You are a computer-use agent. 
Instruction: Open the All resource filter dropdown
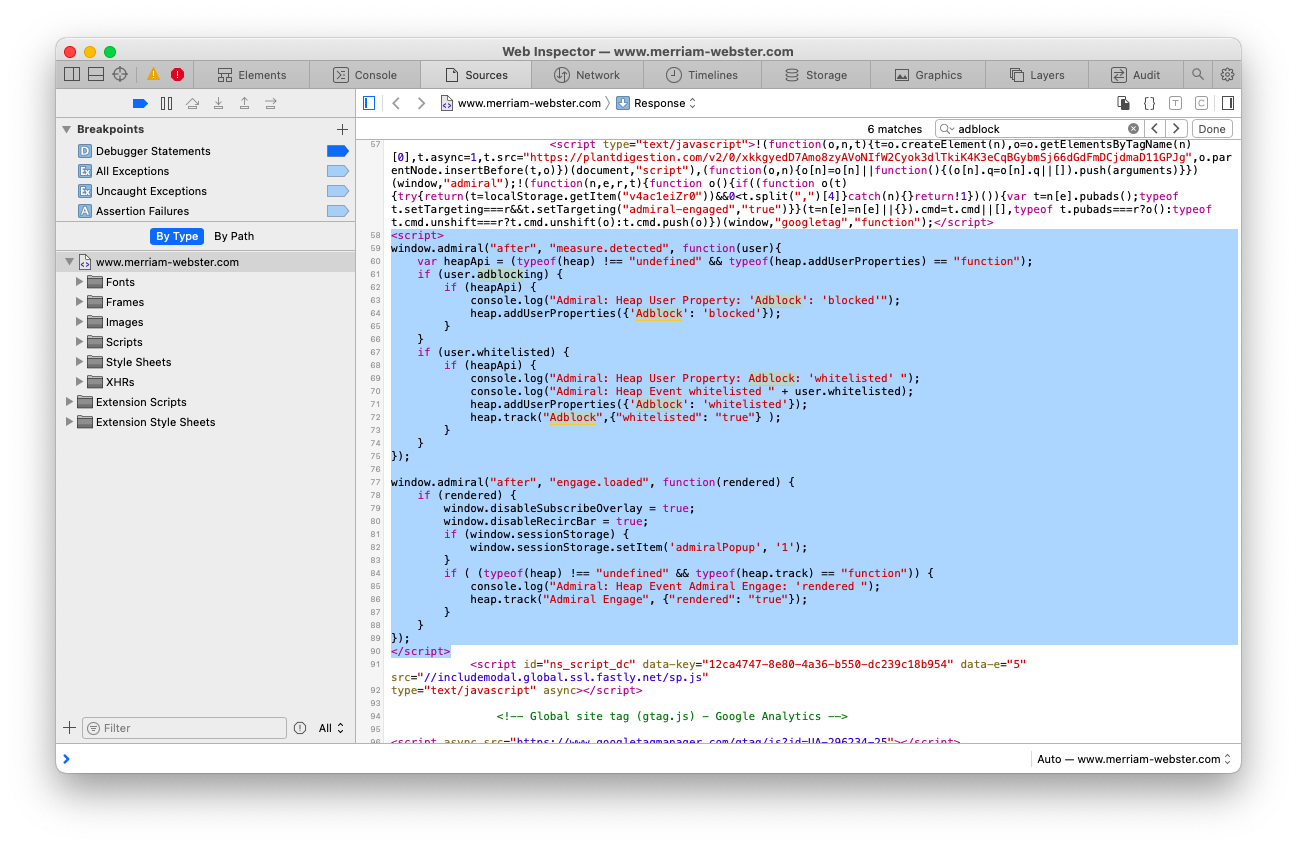(x=331, y=728)
